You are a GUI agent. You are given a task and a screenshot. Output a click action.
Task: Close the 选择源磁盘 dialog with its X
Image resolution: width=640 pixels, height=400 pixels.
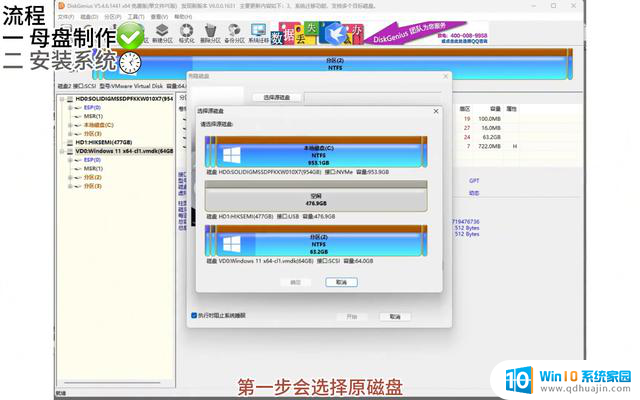436,111
